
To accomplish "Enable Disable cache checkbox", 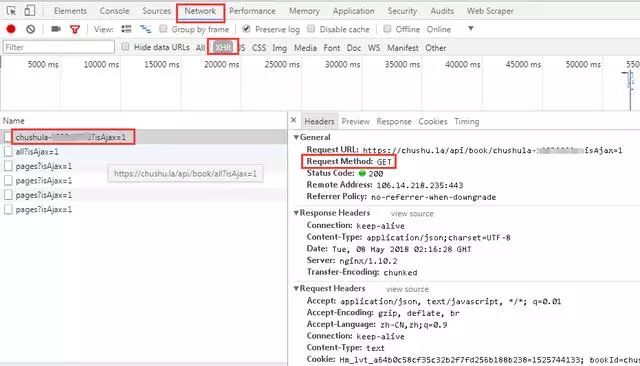I will pyautogui.click(x=311, y=29).
